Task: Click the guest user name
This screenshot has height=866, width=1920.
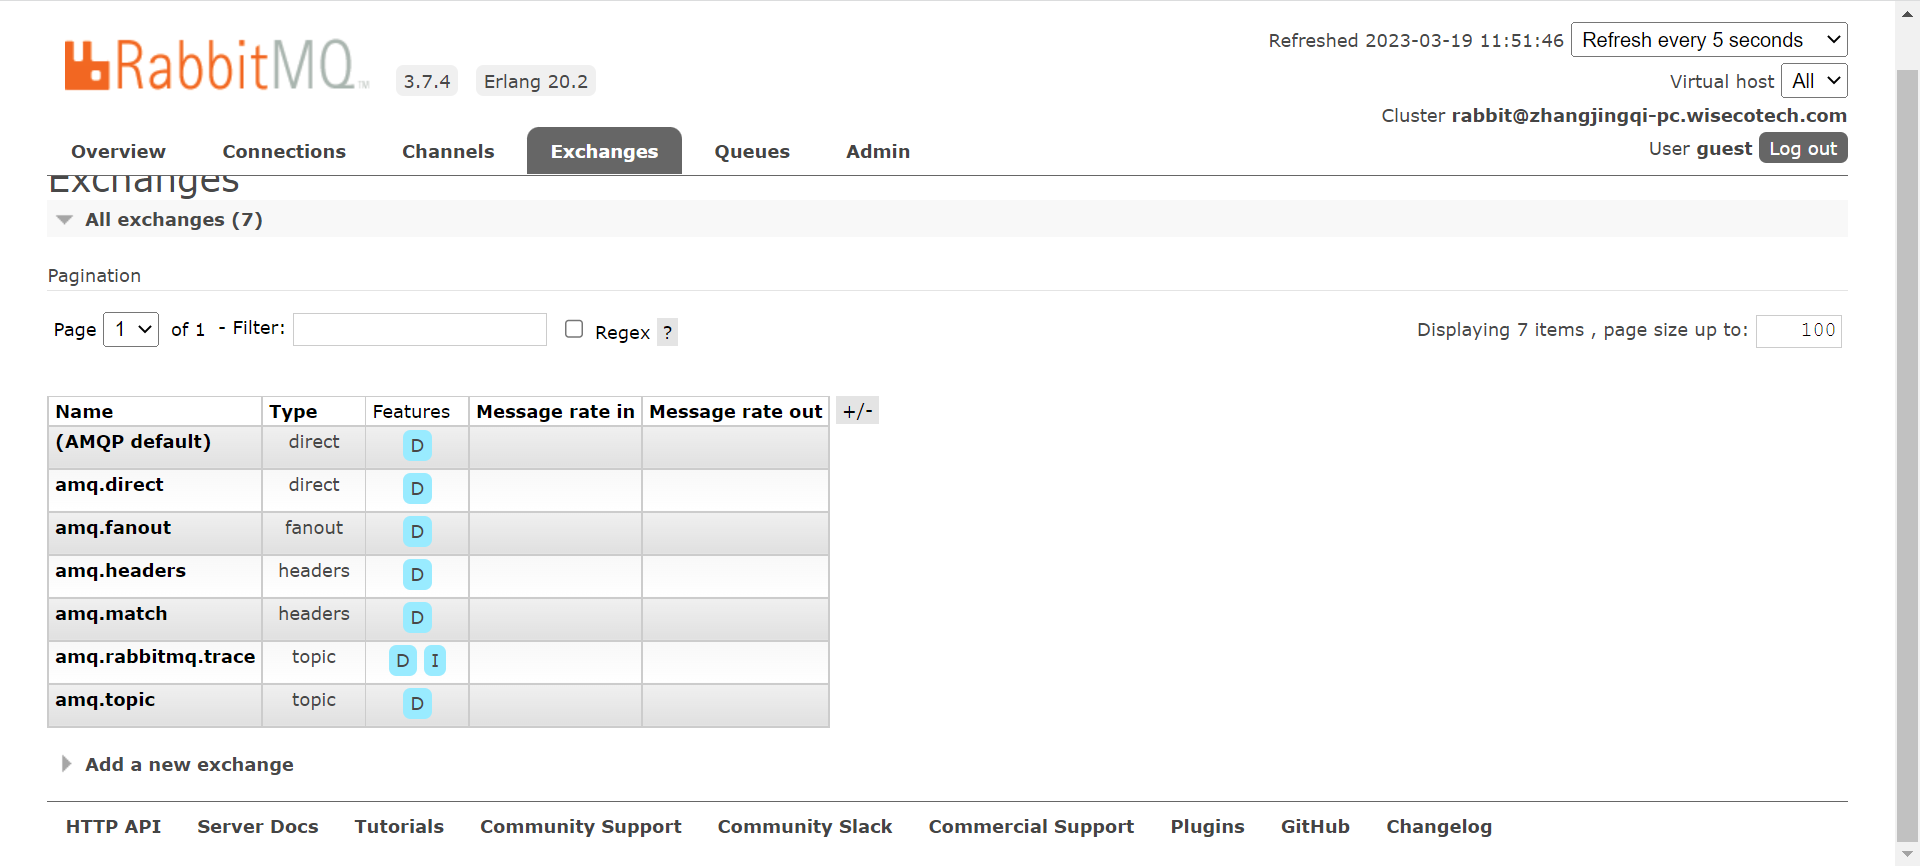Action: click(x=1724, y=148)
